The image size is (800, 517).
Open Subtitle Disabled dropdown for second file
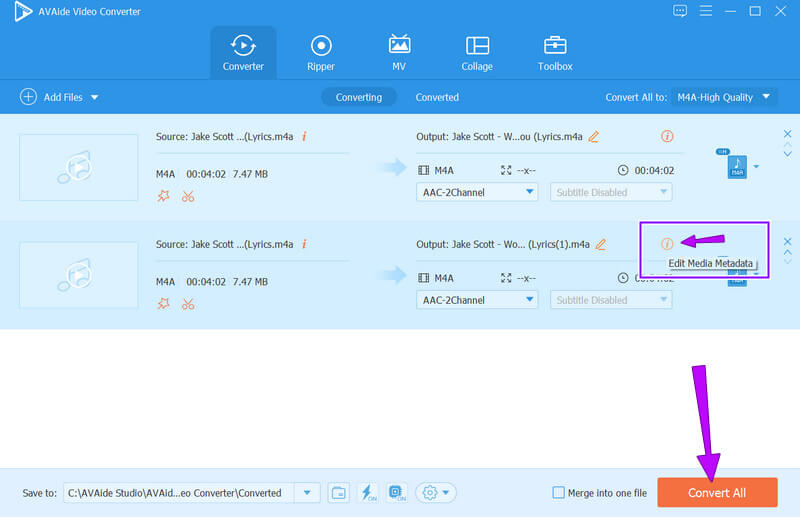(611, 300)
